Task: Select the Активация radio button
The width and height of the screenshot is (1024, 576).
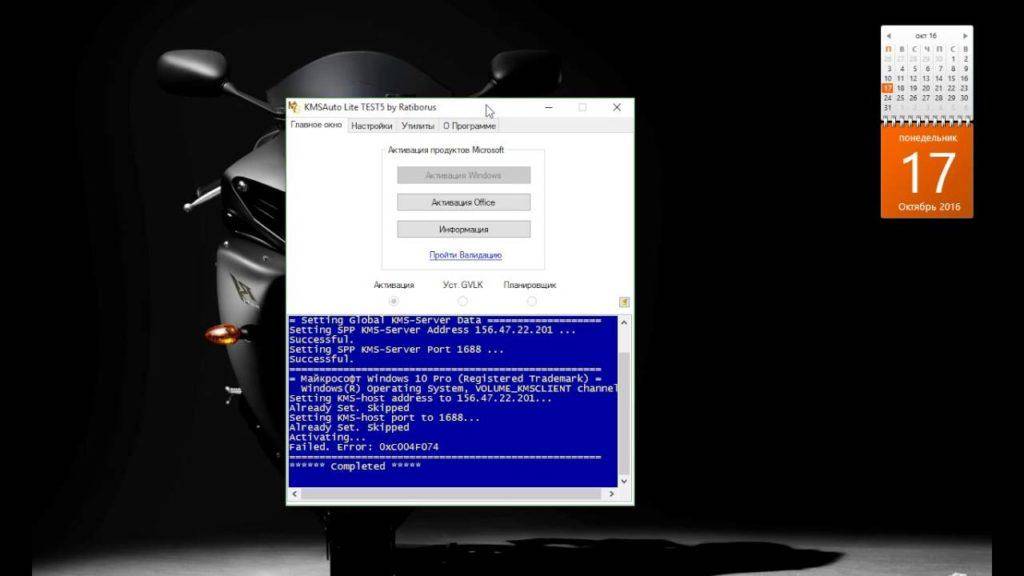Action: (x=393, y=301)
